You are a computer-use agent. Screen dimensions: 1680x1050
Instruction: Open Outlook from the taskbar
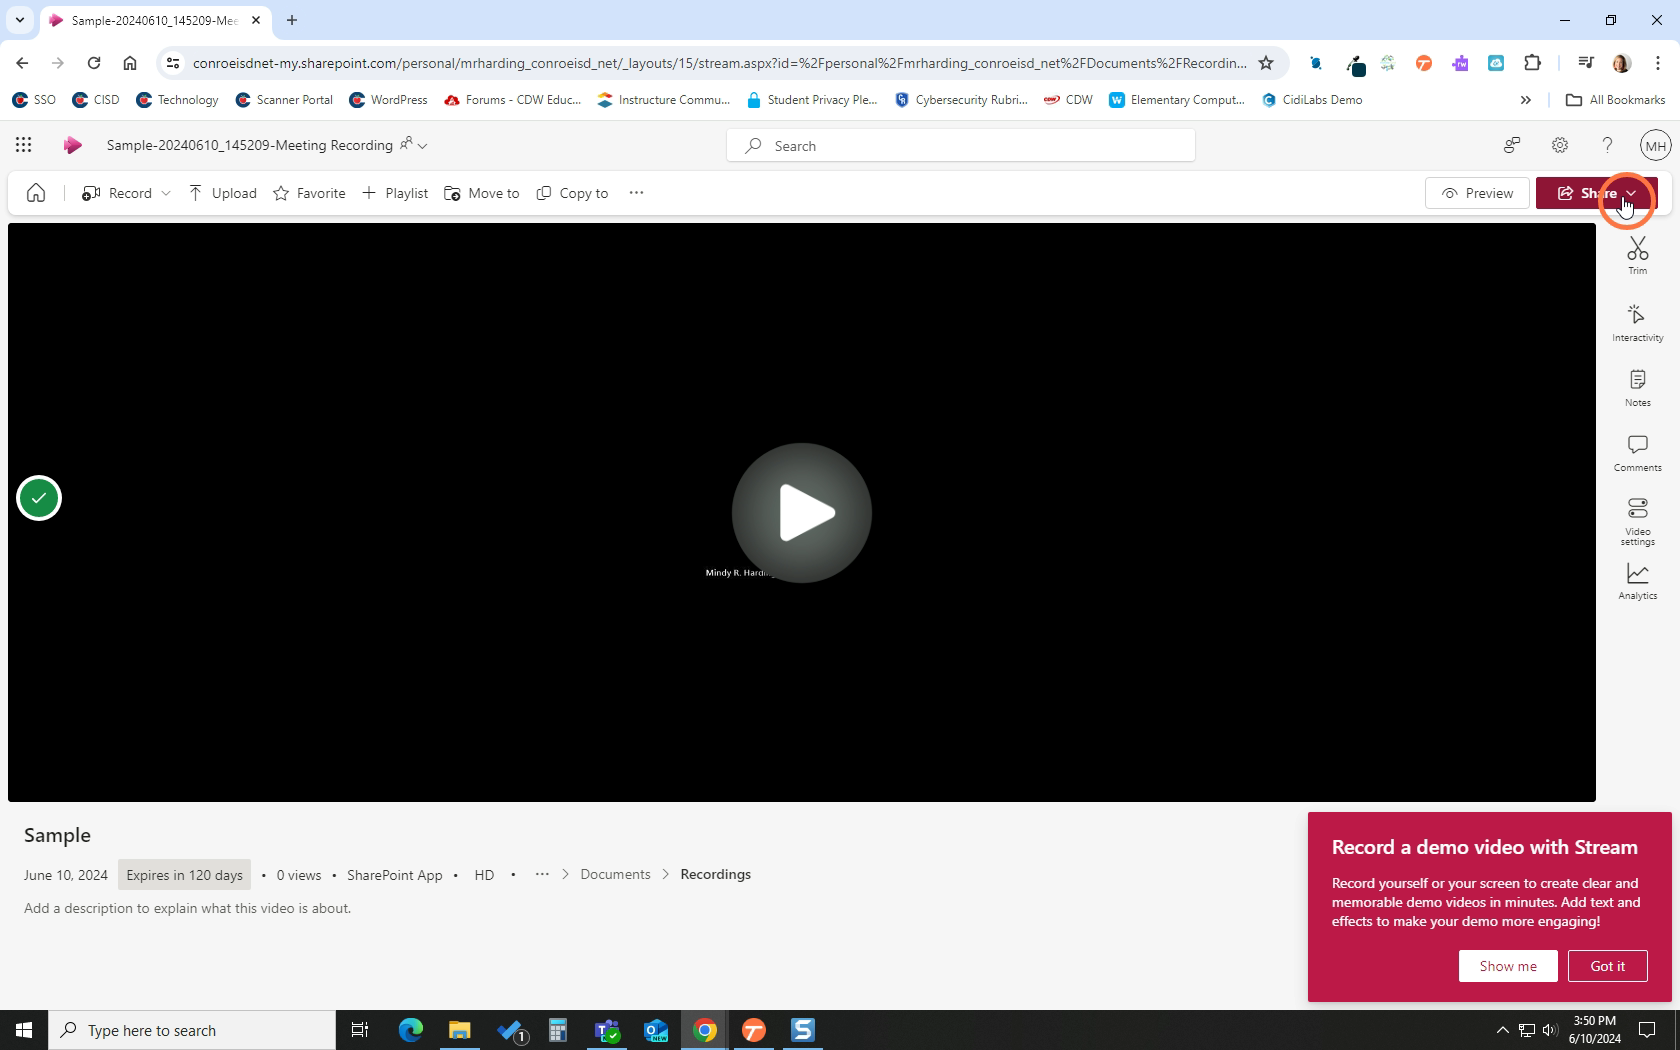(656, 1030)
